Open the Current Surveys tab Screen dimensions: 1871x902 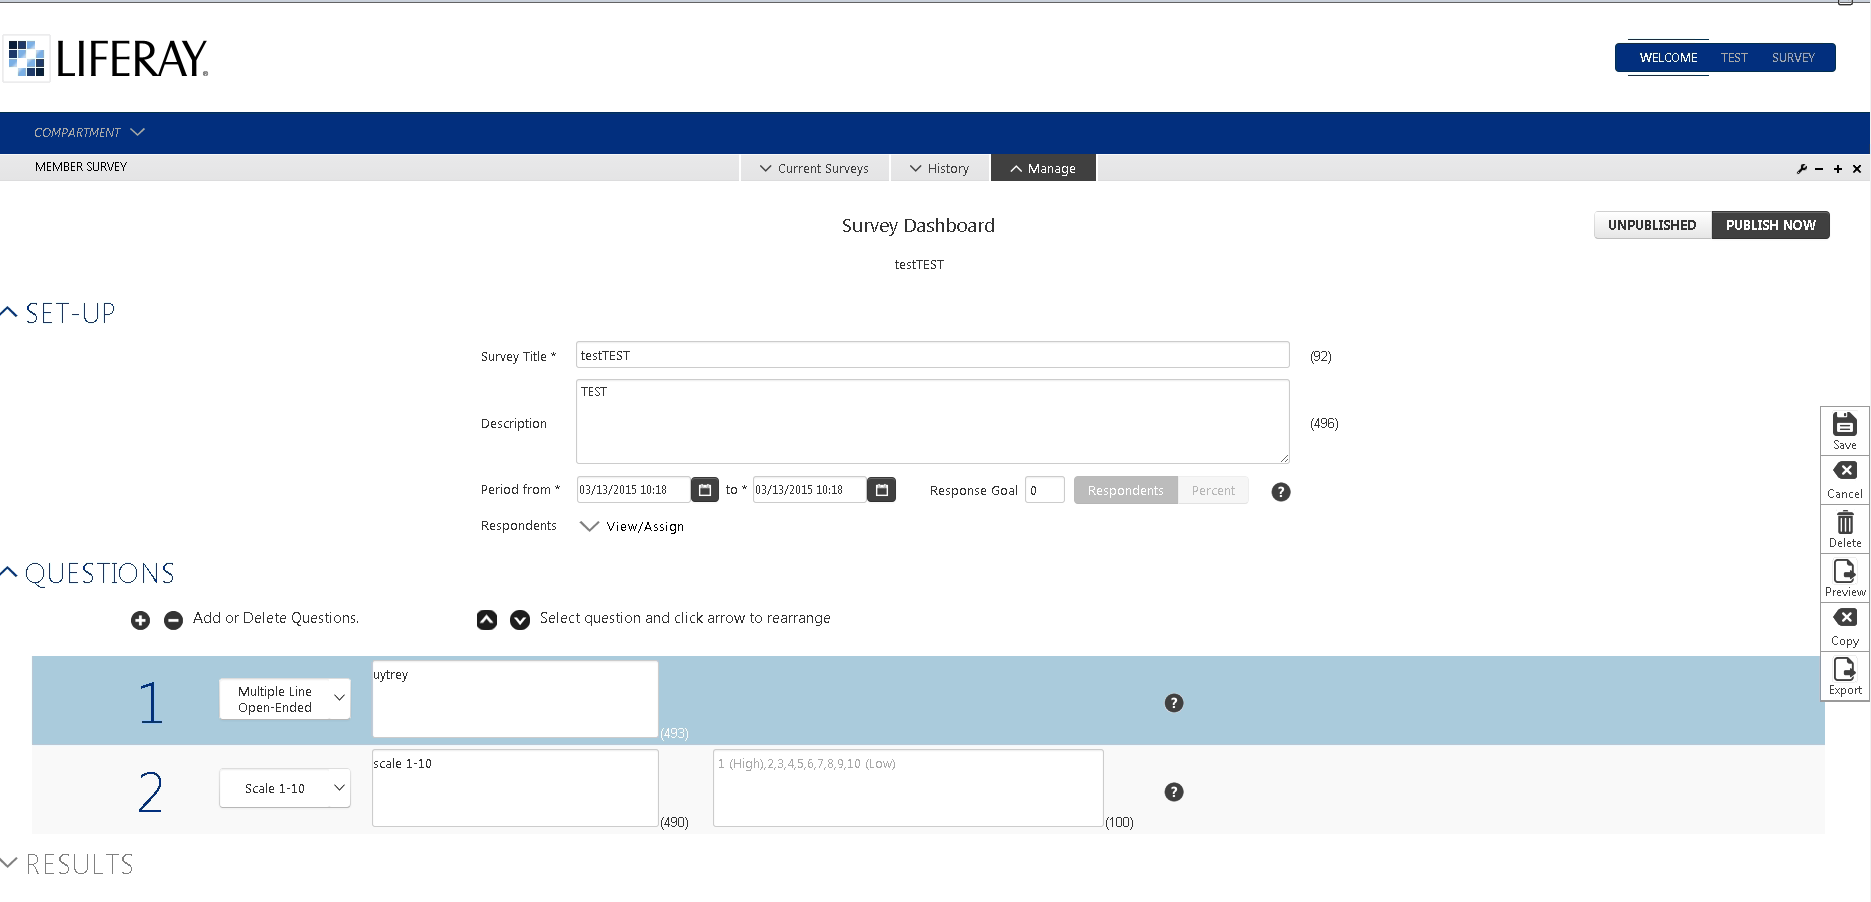click(x=814, y=168)
